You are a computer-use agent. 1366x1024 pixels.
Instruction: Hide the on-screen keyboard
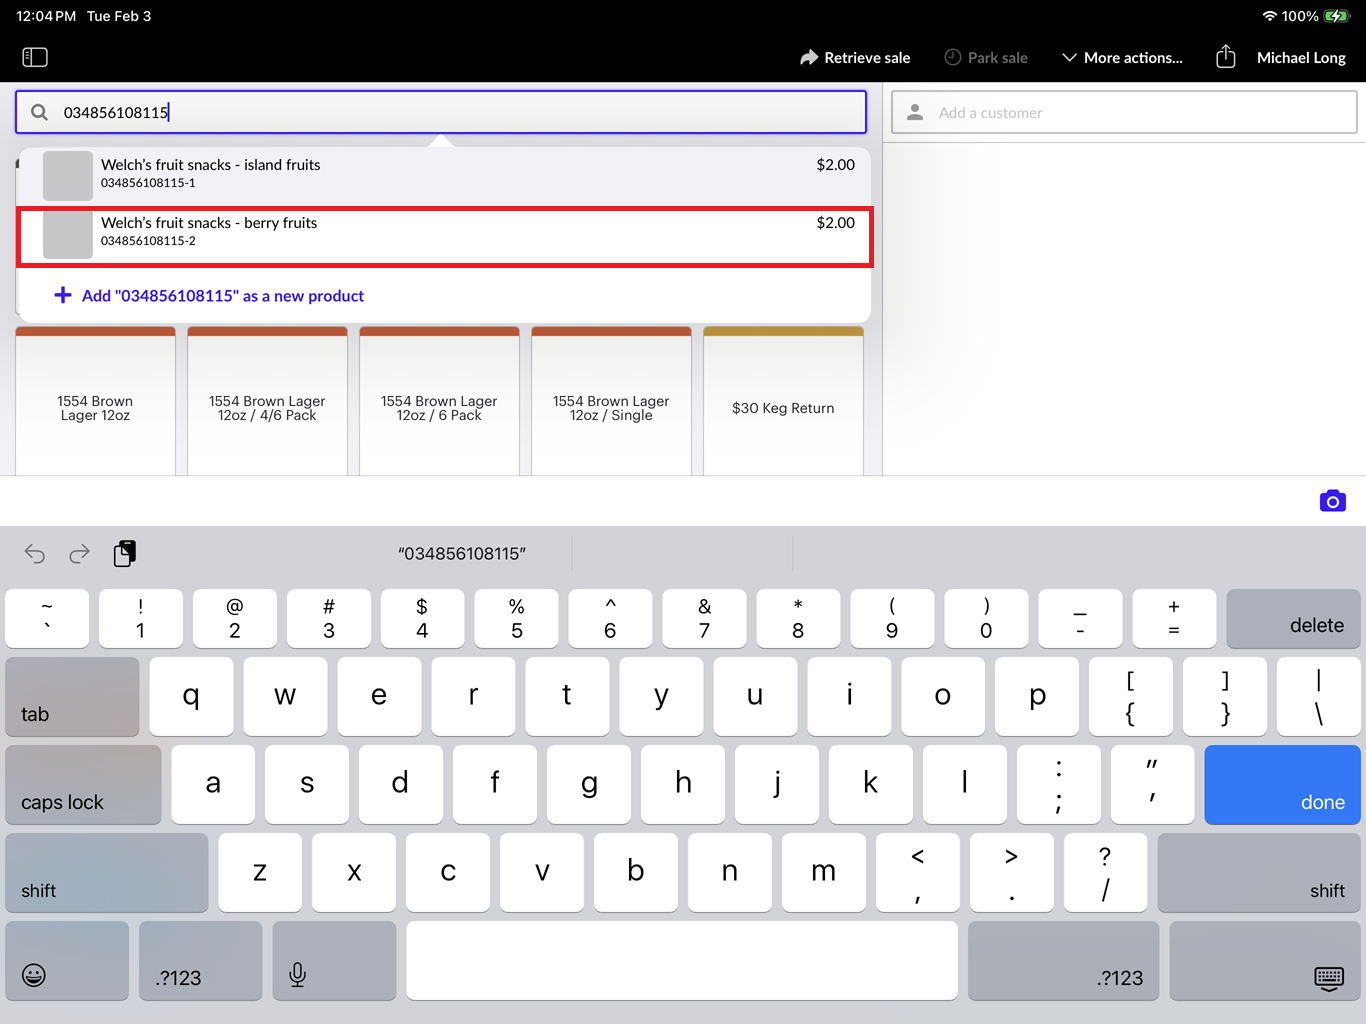click(x=1265, y=961)
